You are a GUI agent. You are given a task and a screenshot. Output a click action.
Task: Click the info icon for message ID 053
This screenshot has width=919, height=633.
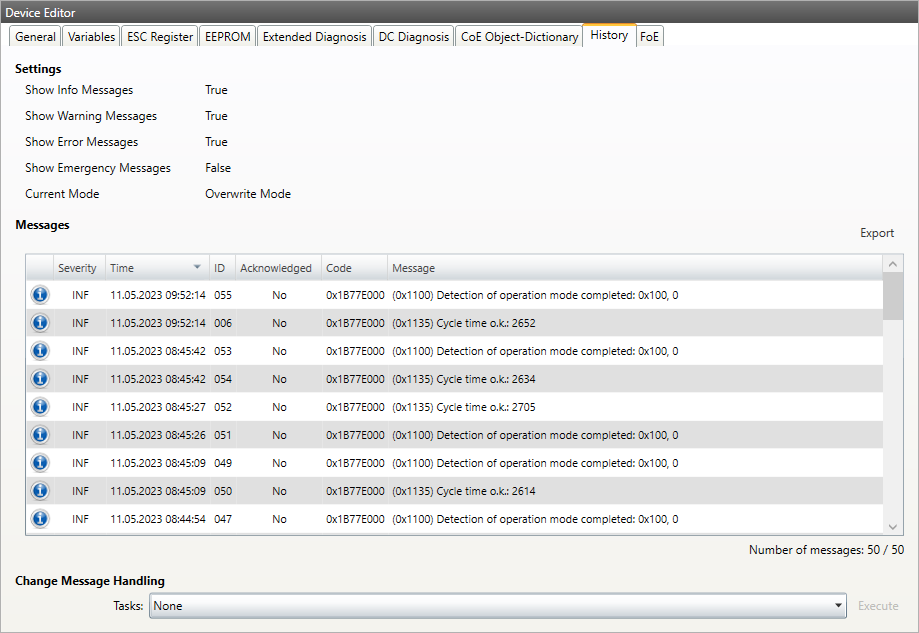40,351
